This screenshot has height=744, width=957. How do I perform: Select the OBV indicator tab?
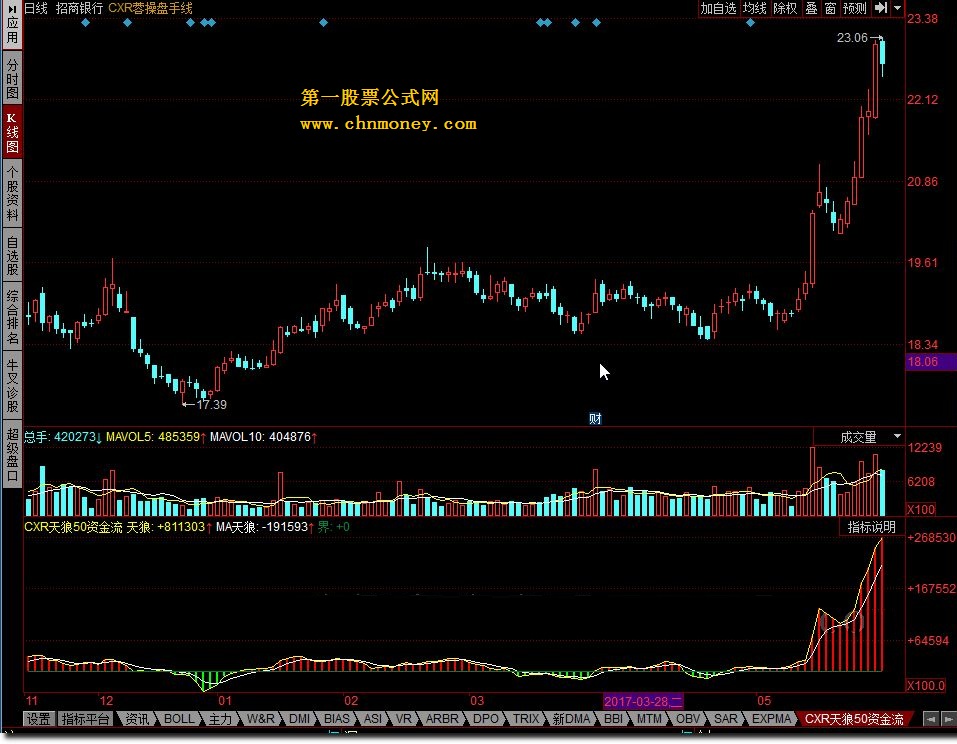688,719
